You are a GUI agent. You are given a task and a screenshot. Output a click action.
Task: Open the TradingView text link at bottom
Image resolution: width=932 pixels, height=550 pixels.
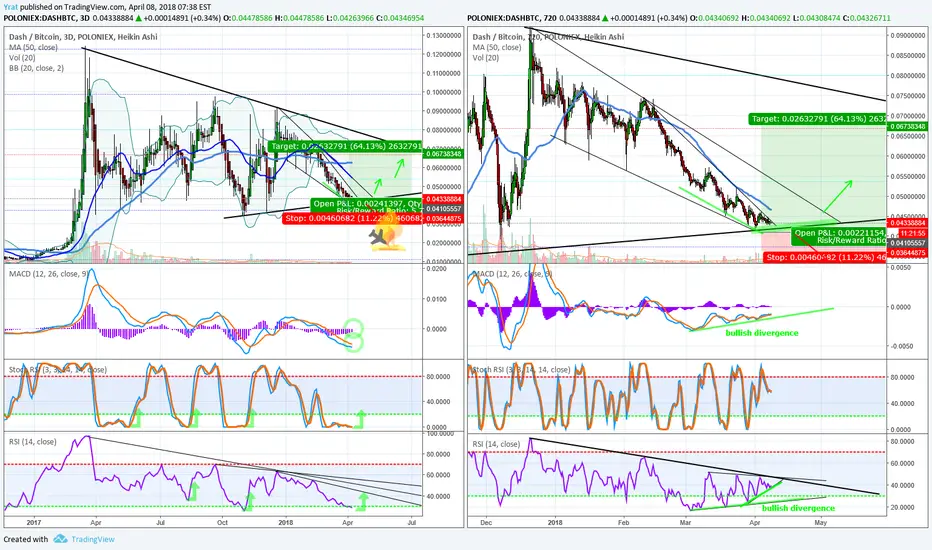93,539
